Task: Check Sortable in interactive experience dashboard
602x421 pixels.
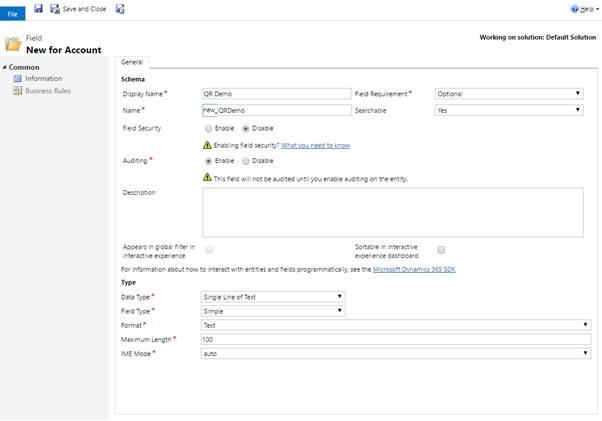Action: coord(441,249)
